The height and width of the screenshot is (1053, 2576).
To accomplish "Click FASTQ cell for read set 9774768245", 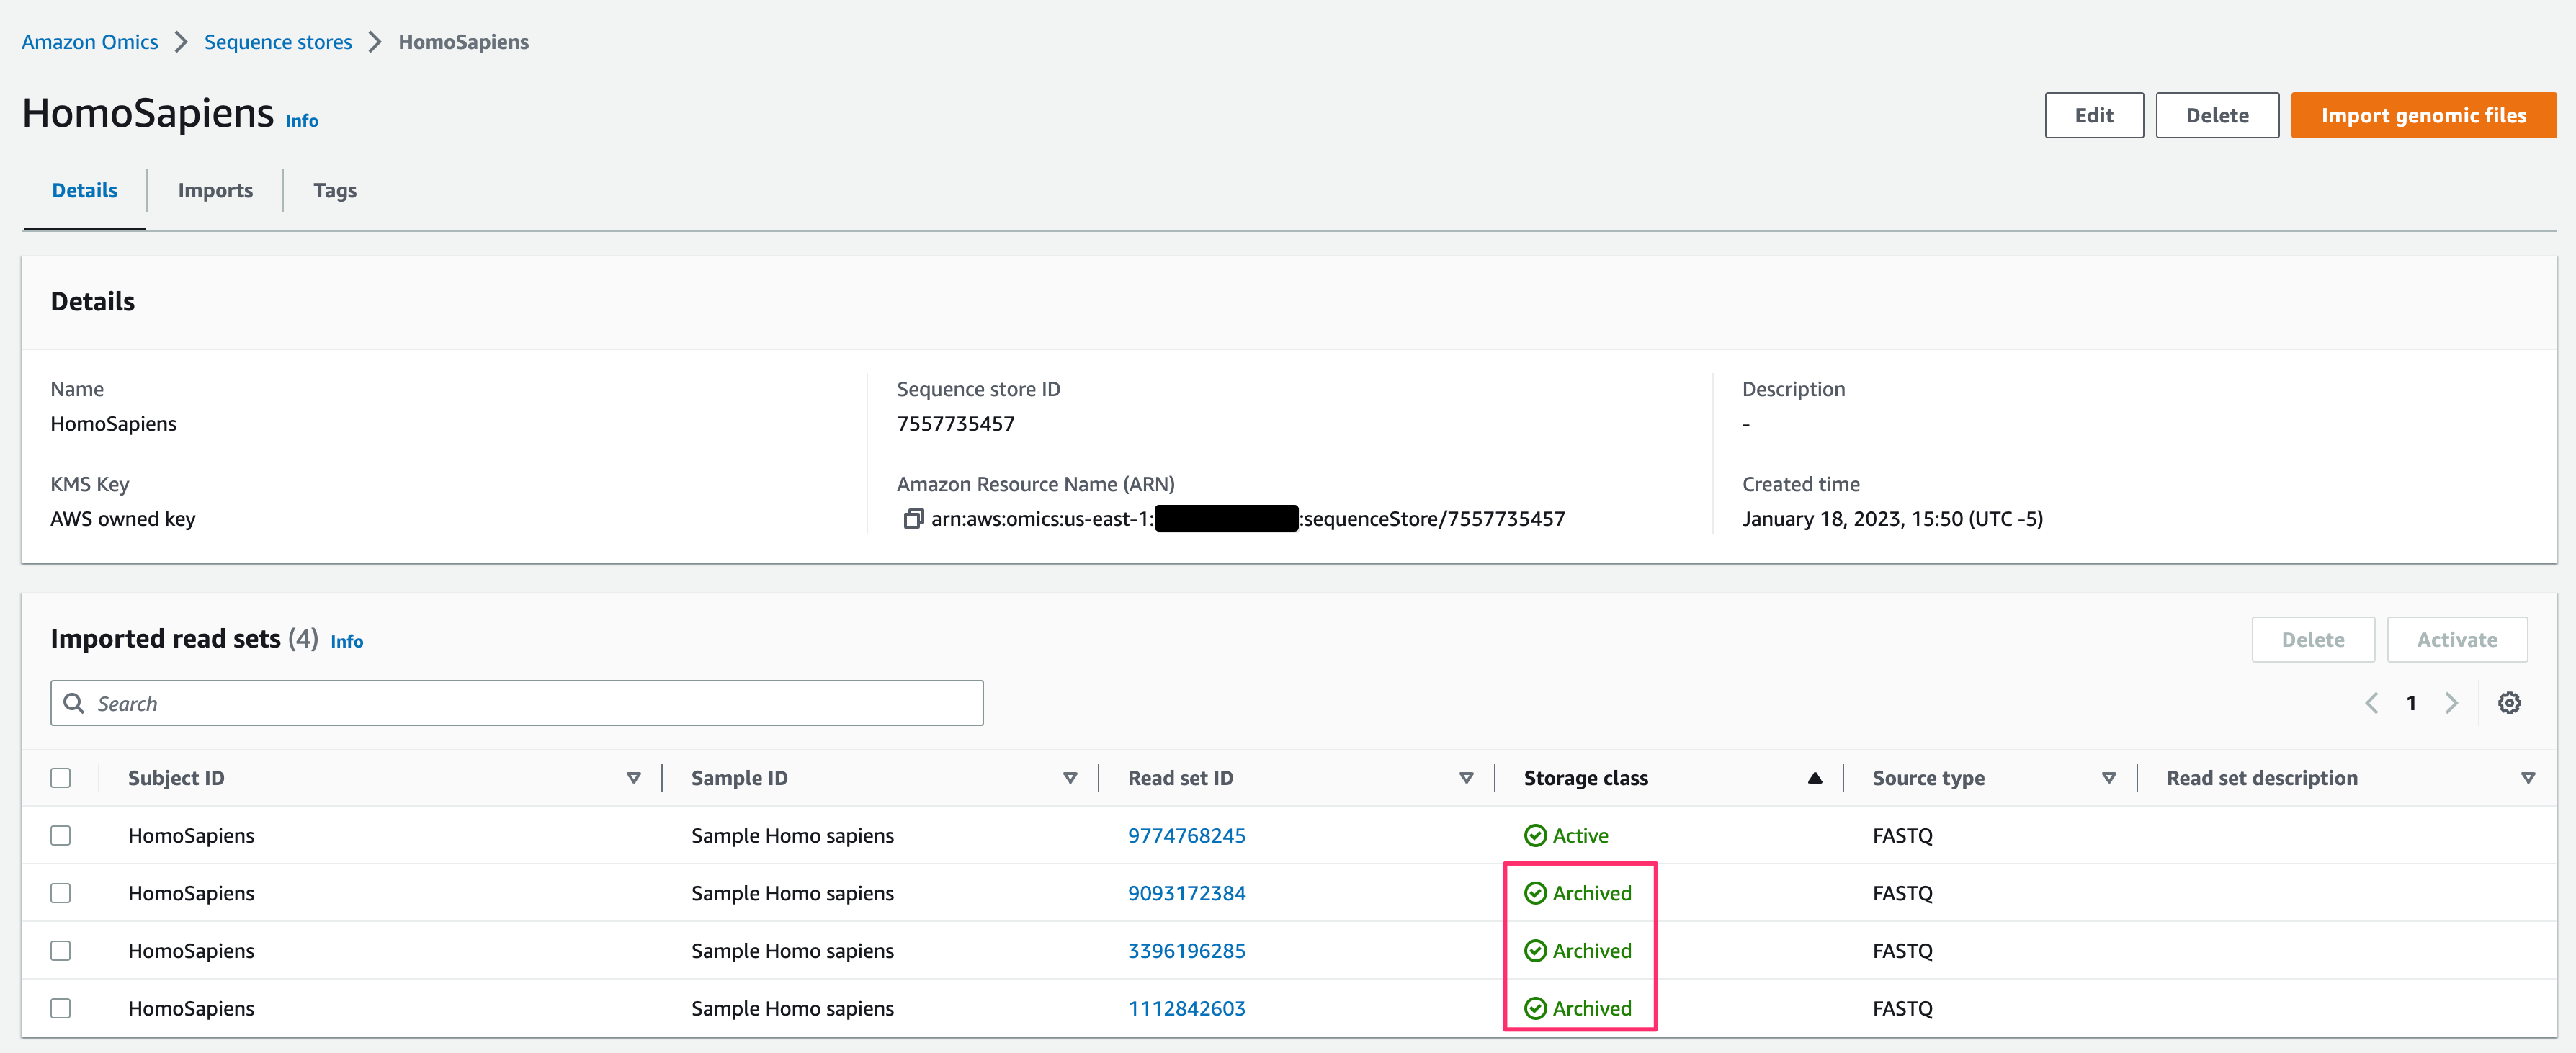I will click(x=1902, y=835).
